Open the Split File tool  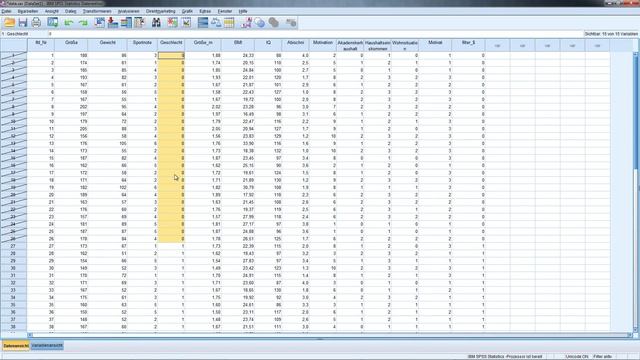pyautogui.click(x=203, y=23)
